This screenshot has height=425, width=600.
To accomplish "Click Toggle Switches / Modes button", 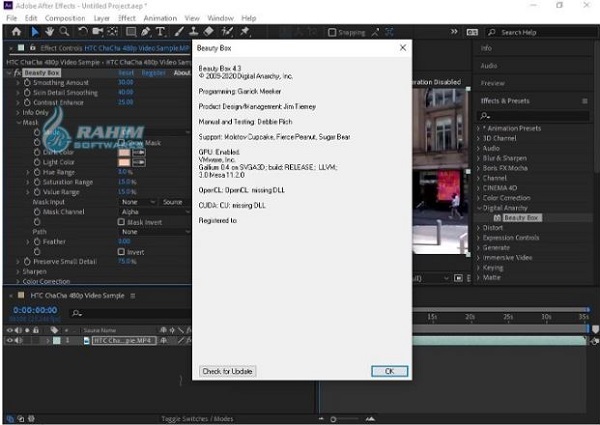I will click(x=197, y=419).
